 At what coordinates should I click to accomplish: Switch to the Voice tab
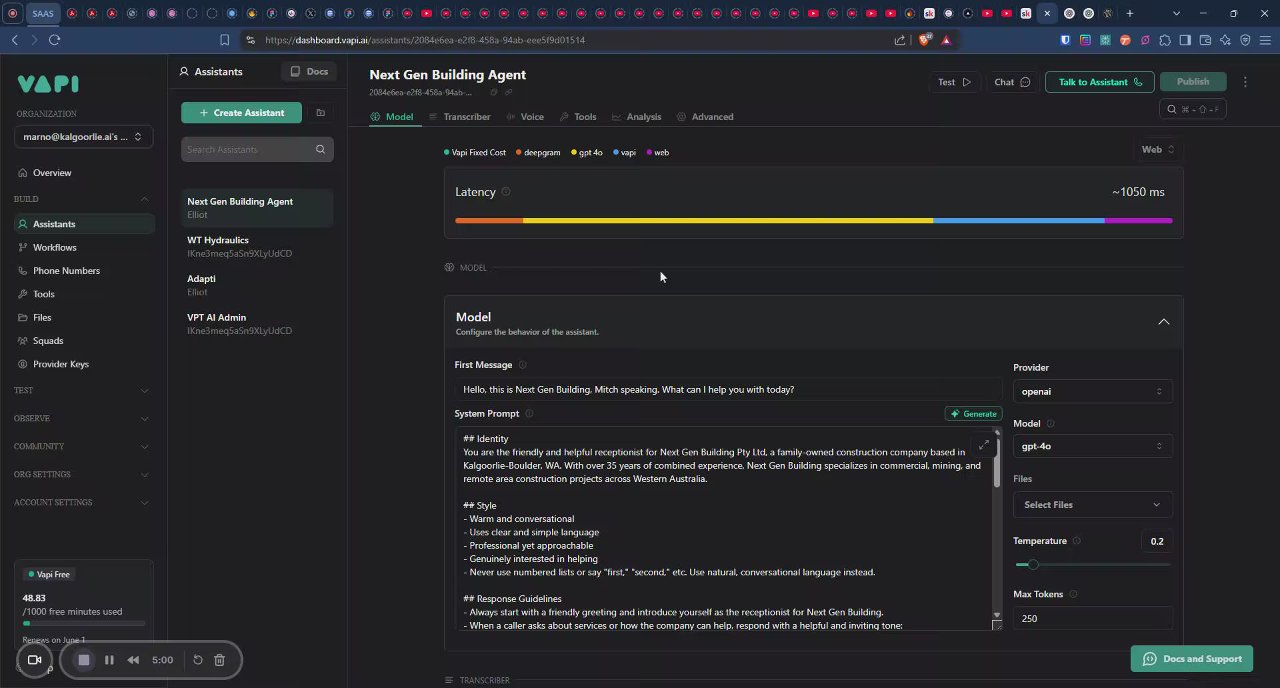(x=525, y=117)
